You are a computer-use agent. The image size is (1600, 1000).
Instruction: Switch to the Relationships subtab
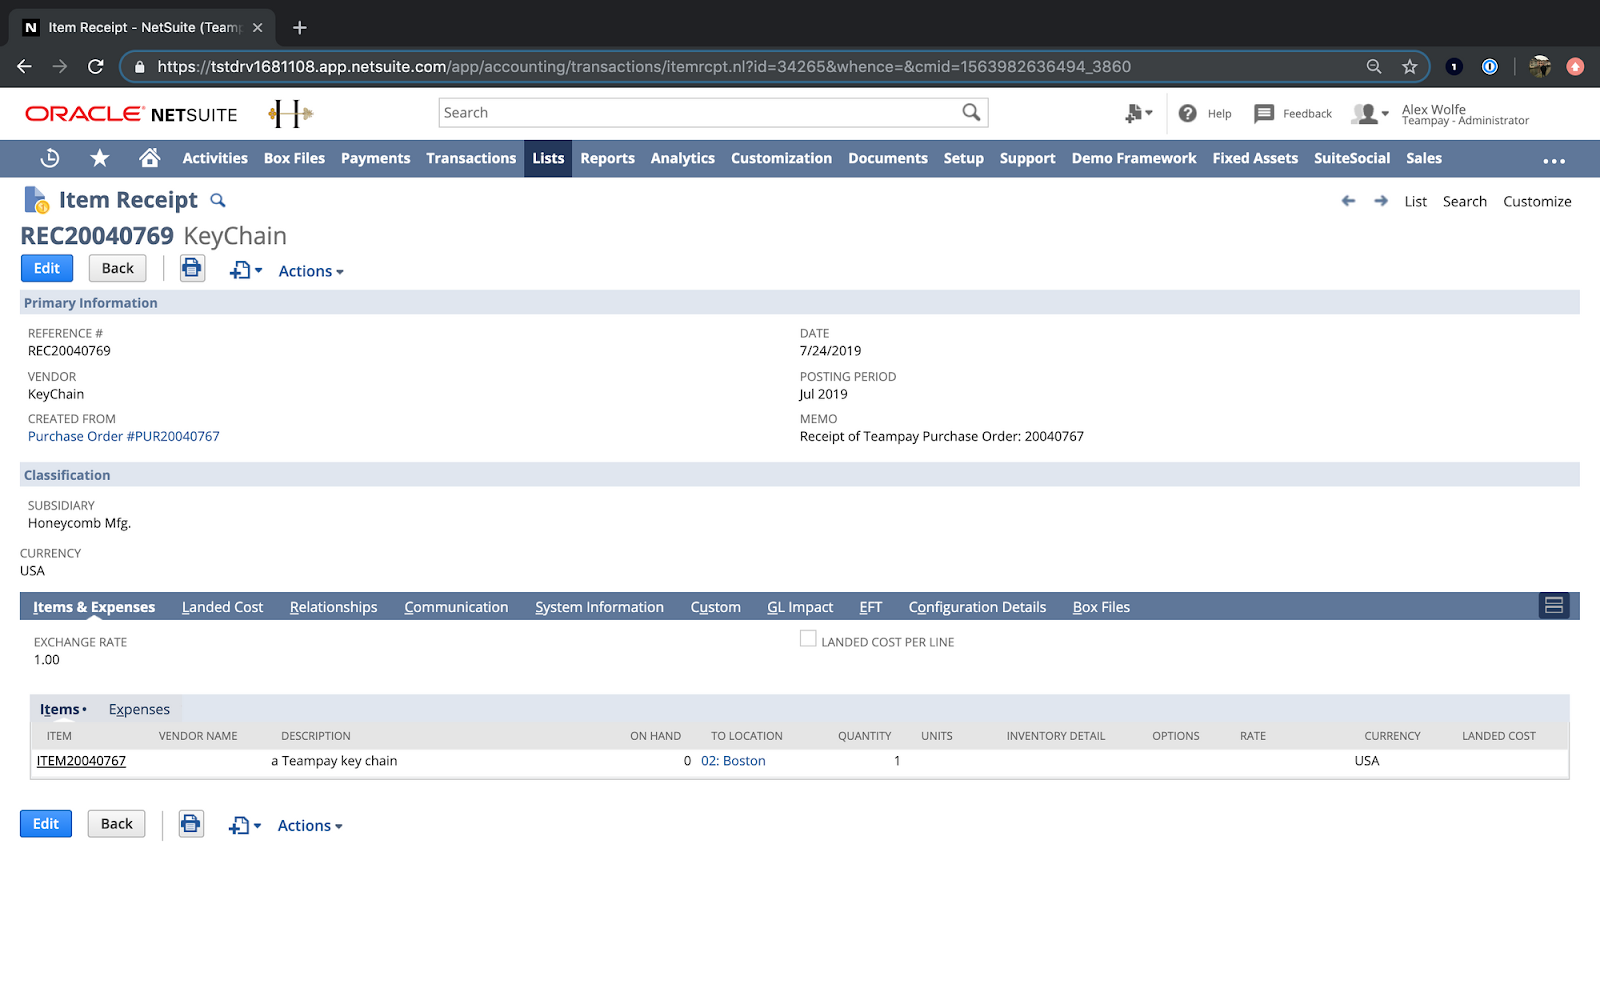coord(333,607)
